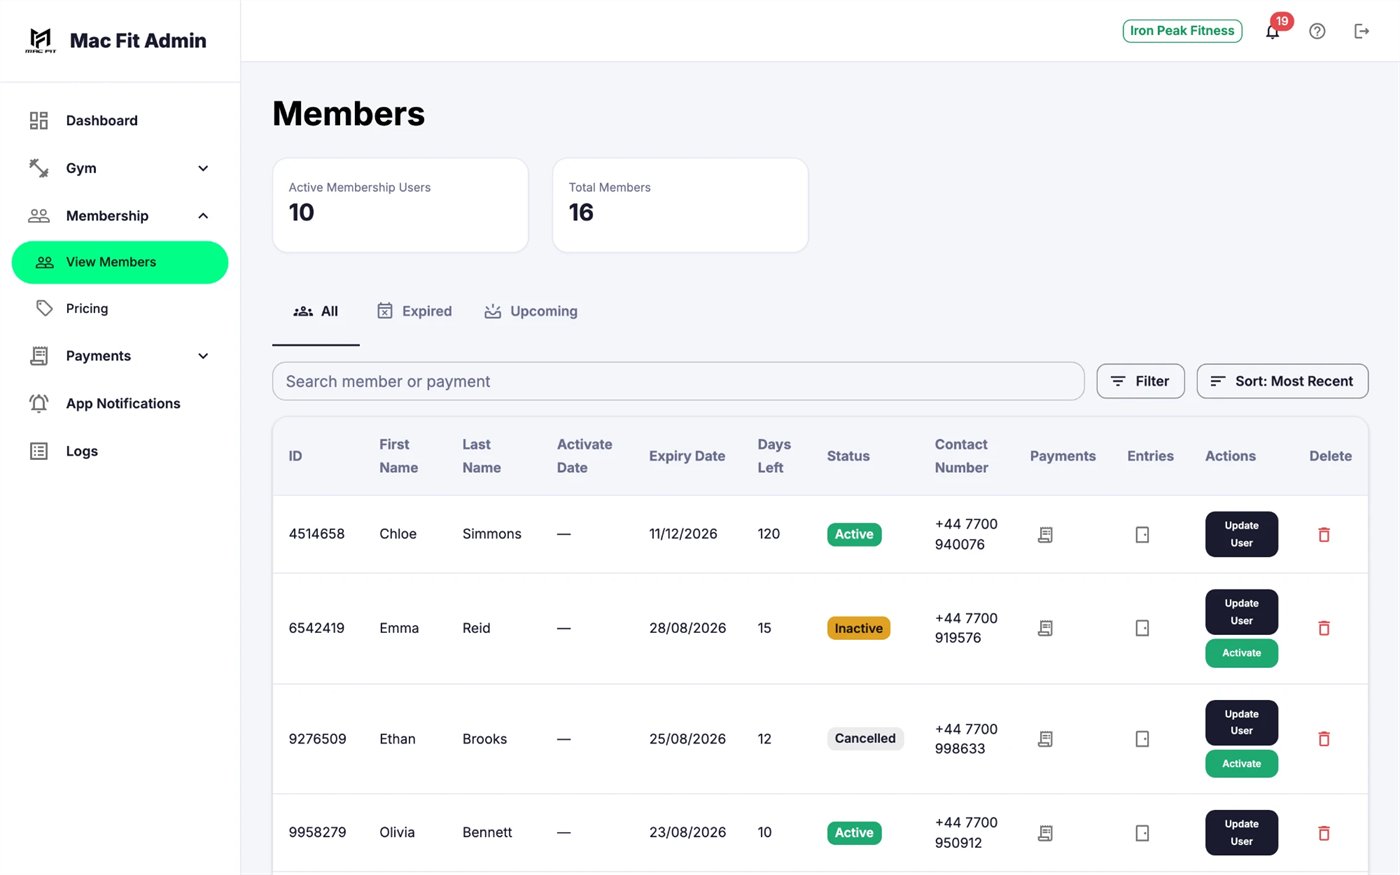The height and width of the screenshot is (875, 1400).
Task: Click the Days Left column header
Action: (774, 456)
